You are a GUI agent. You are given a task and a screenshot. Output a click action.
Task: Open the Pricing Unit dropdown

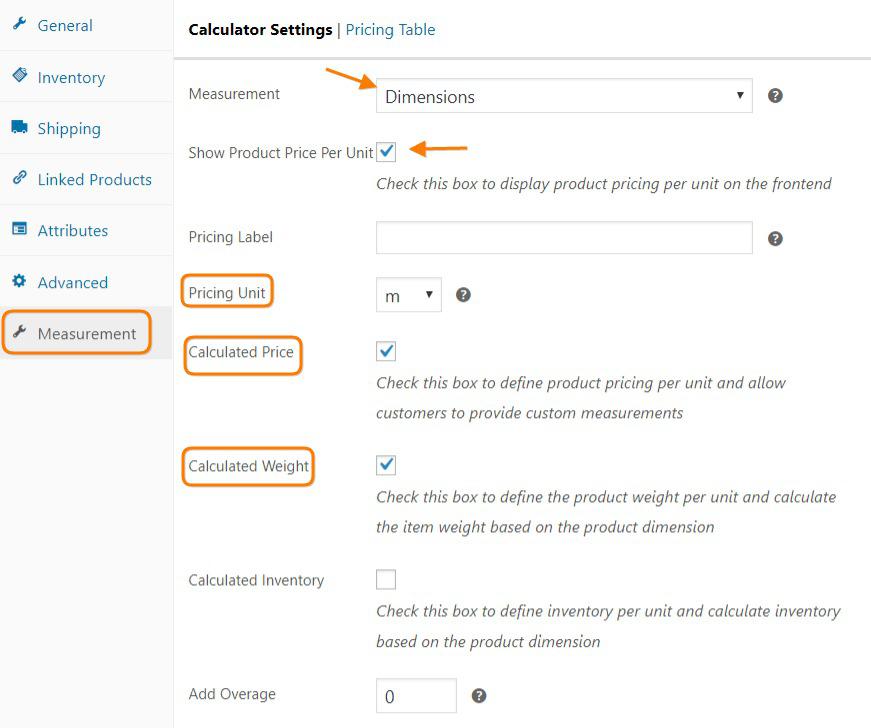(408, 295)
